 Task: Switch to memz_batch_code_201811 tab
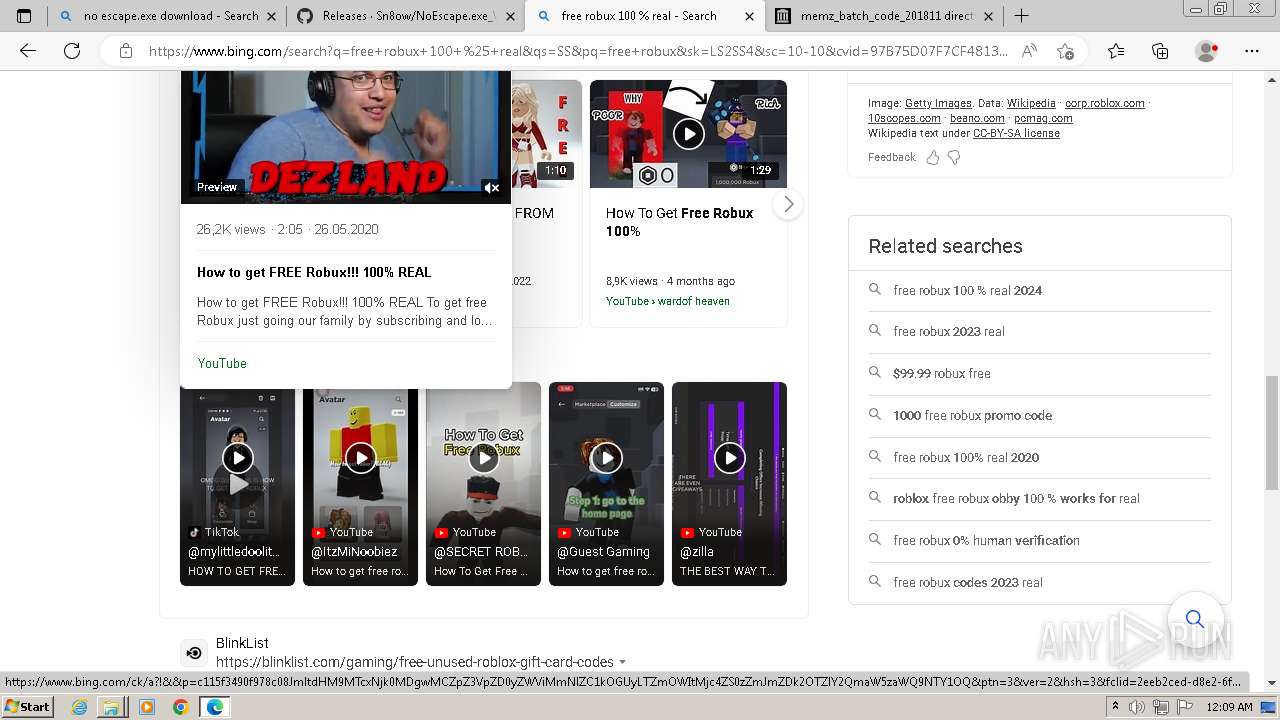click(x=885, y=16)
